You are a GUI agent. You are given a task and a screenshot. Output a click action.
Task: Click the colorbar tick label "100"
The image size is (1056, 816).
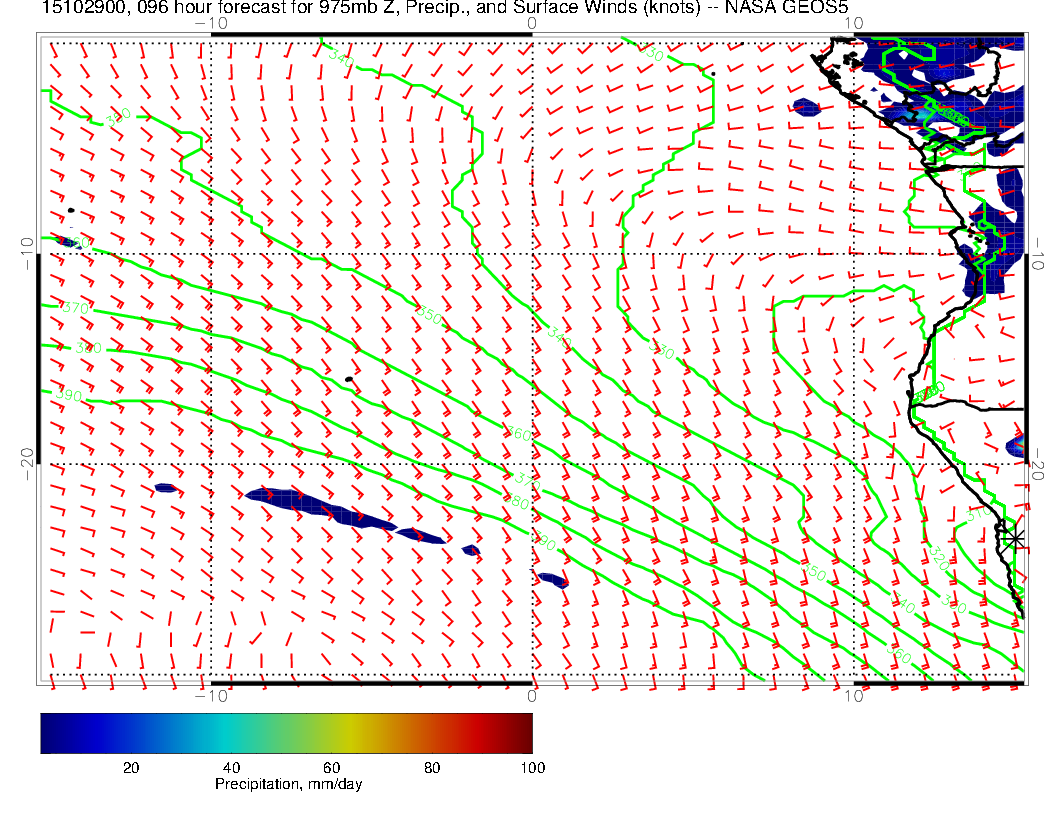pyautogui.click(x=533, y=768)
